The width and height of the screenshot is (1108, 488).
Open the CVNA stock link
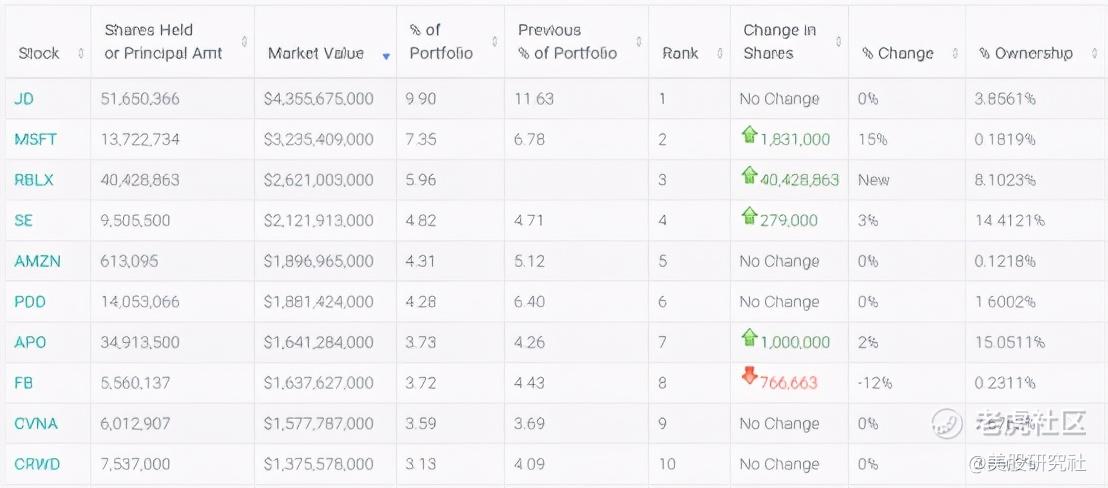click(36, 423)
